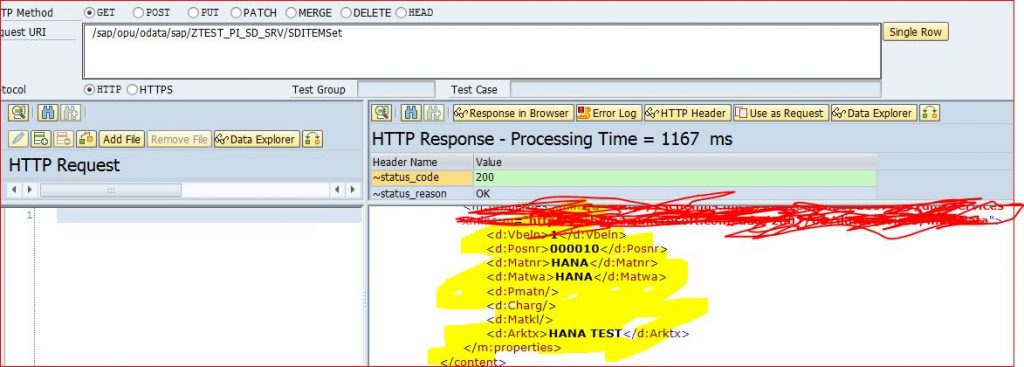The height and width of the screenshot is (367, 1024).
Task: Click the add header row icon
Action: pos(41,139)
